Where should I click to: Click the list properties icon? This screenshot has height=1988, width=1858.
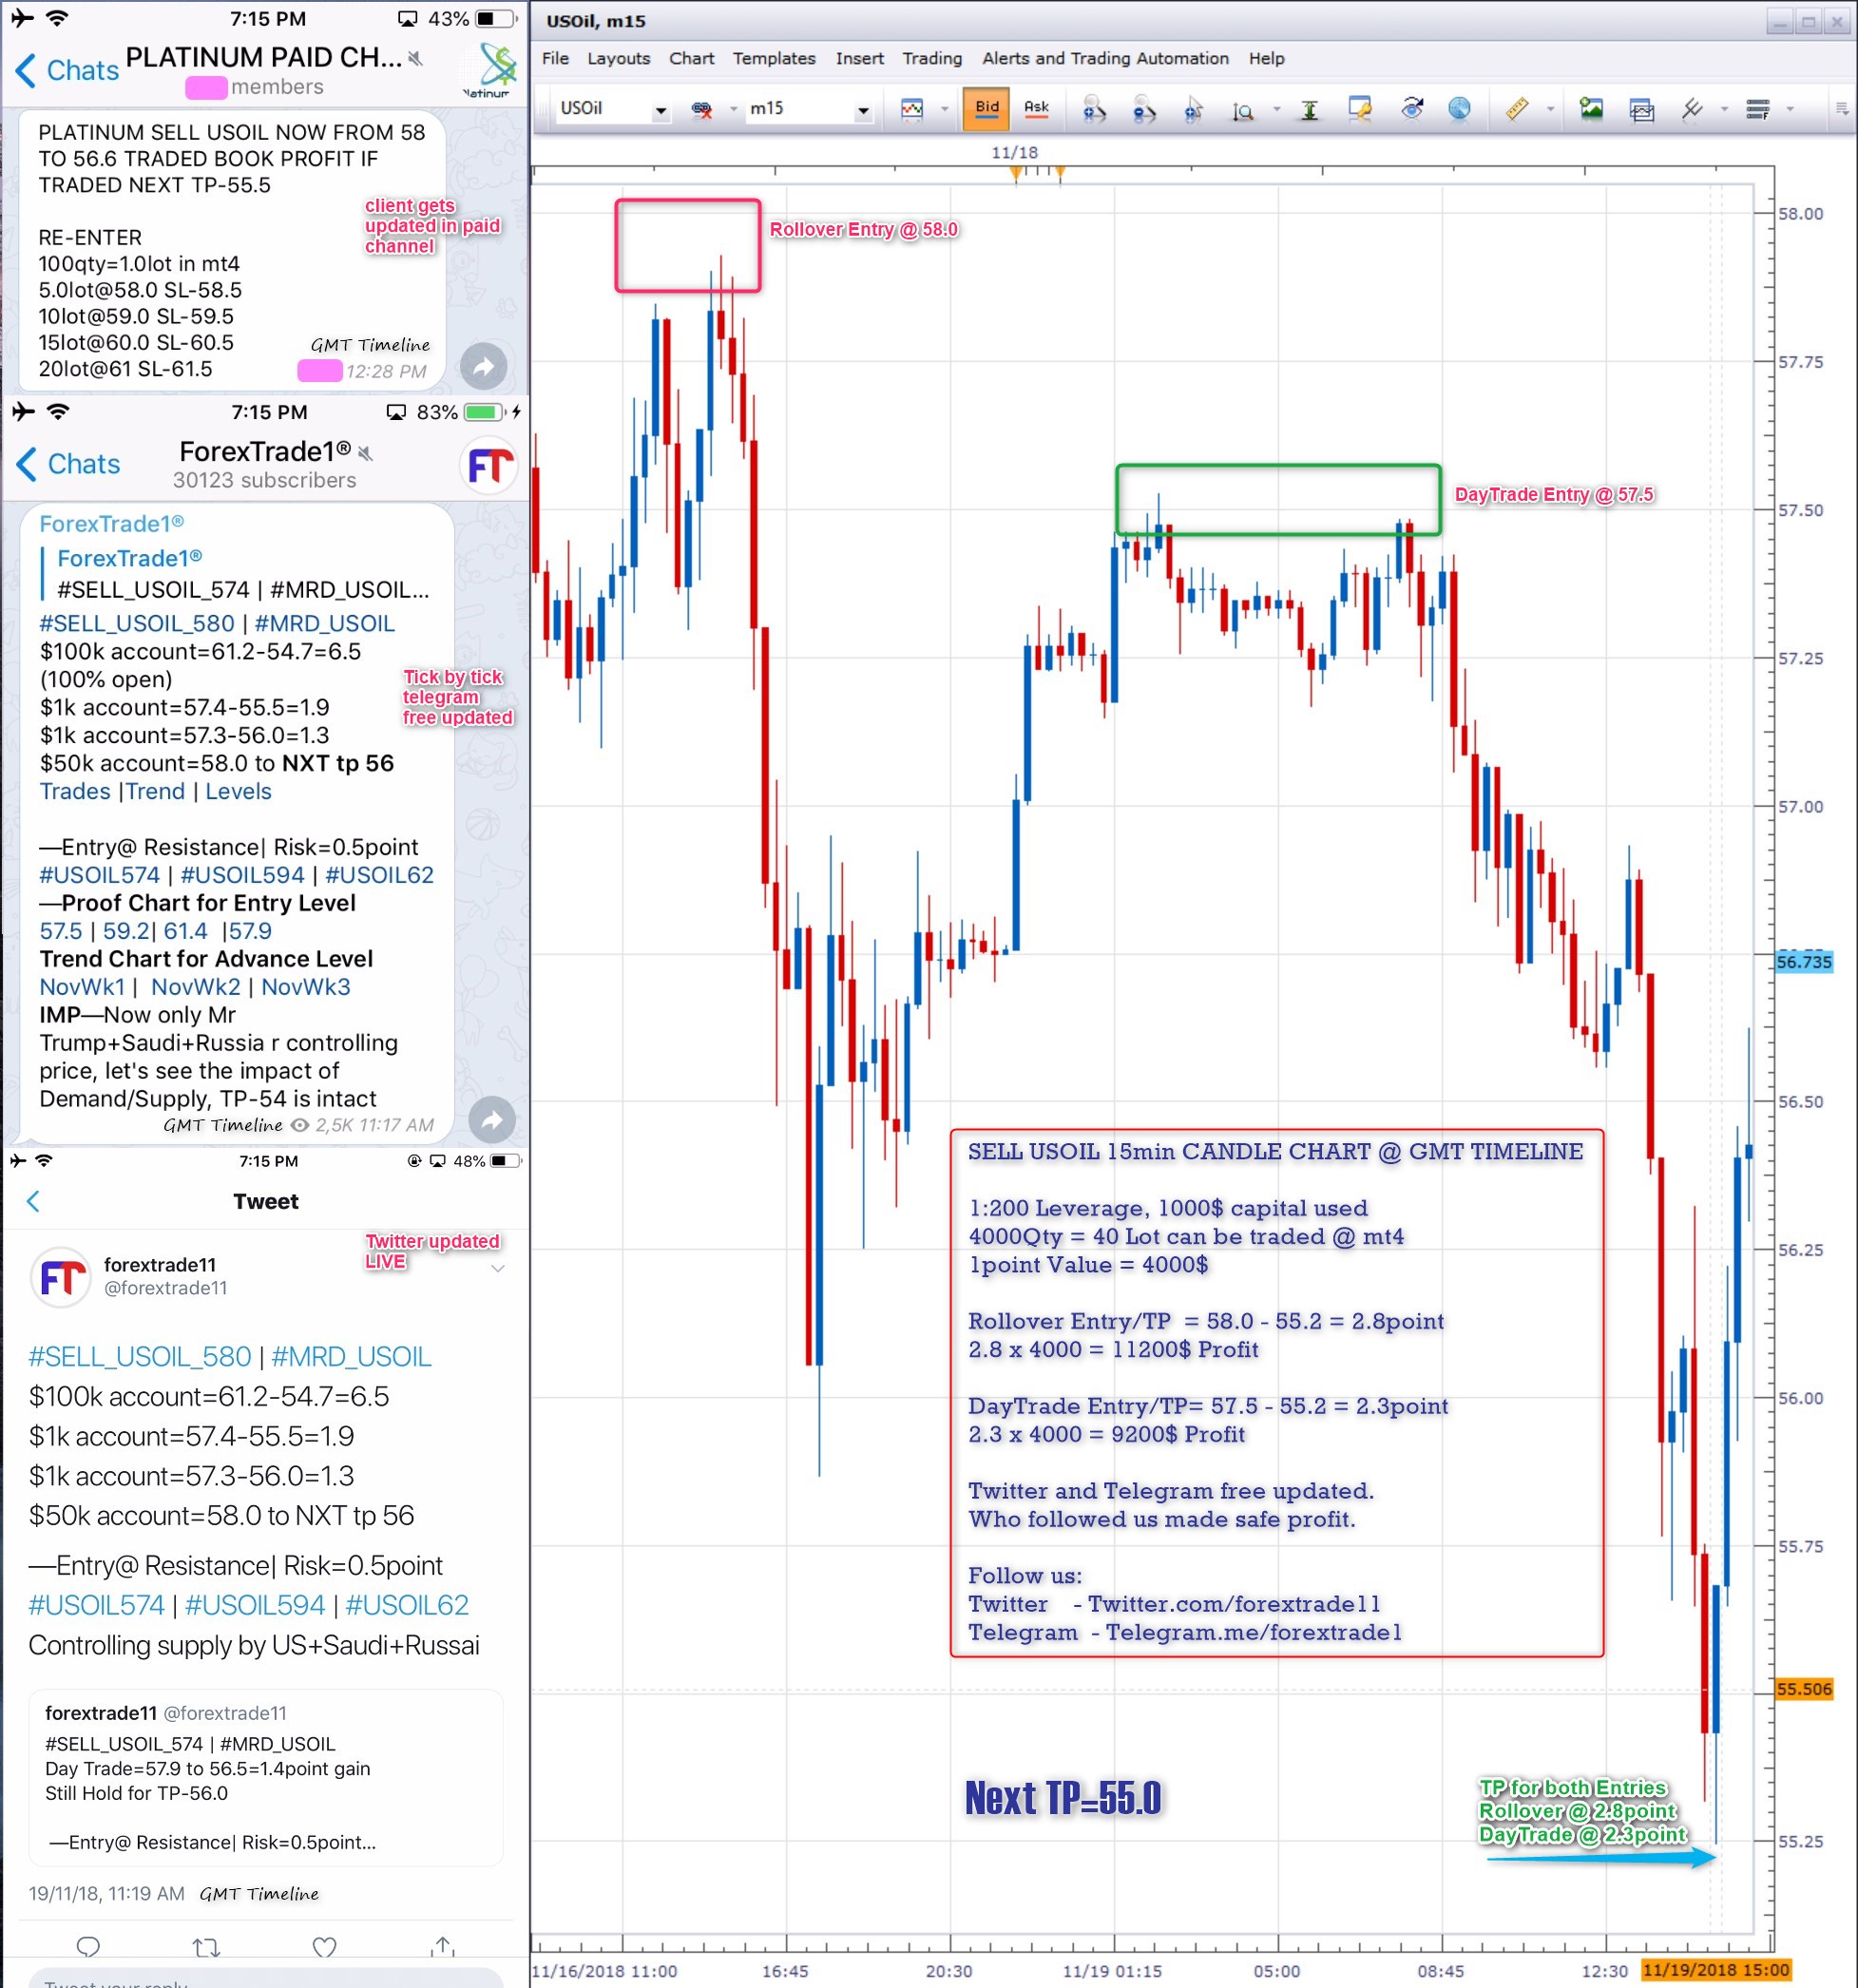(1757, 109)
